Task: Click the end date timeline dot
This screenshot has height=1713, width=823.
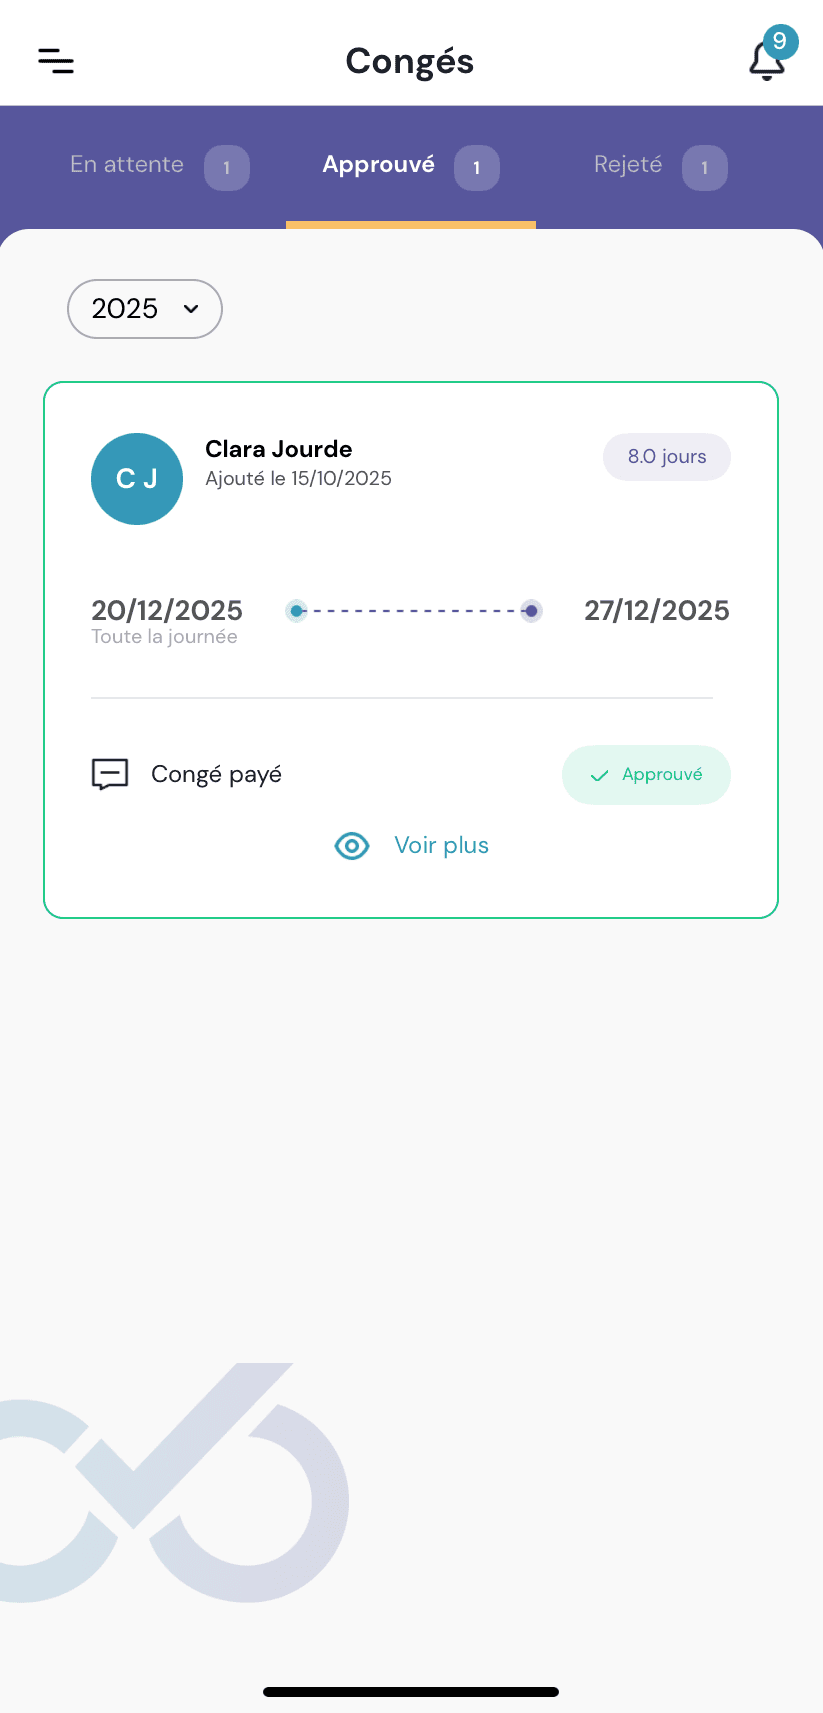Action: (532, 611)
